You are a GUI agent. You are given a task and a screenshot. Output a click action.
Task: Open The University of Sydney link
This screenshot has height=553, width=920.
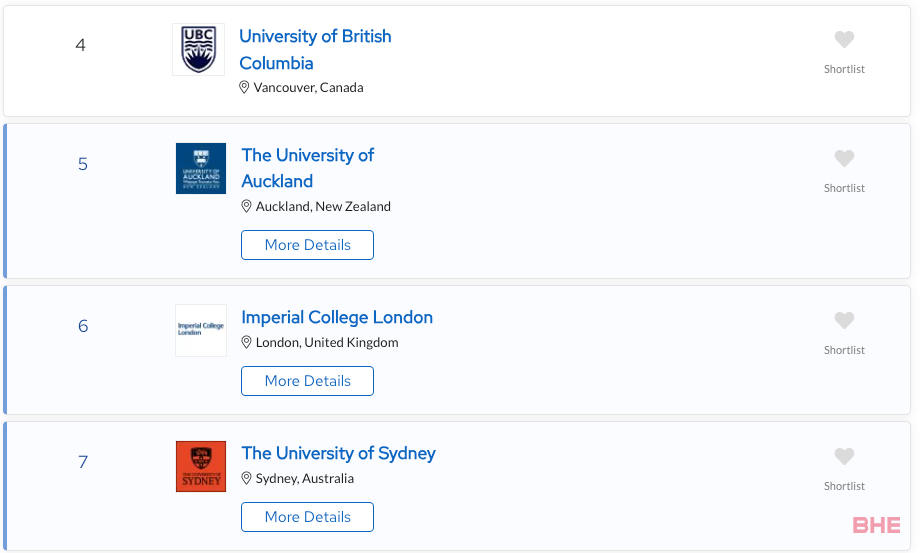[x=339, y=453]
